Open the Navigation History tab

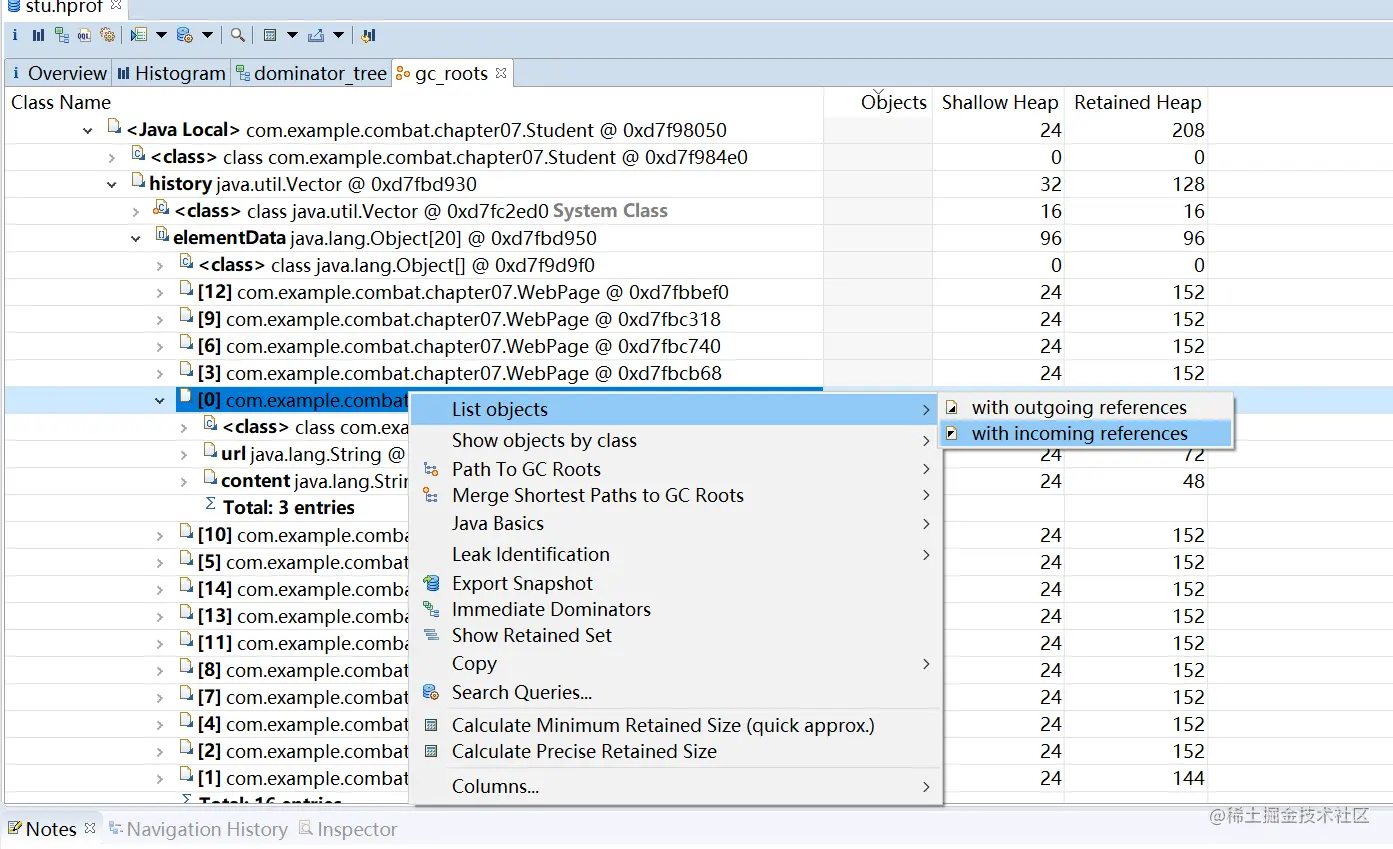(198, 829)
